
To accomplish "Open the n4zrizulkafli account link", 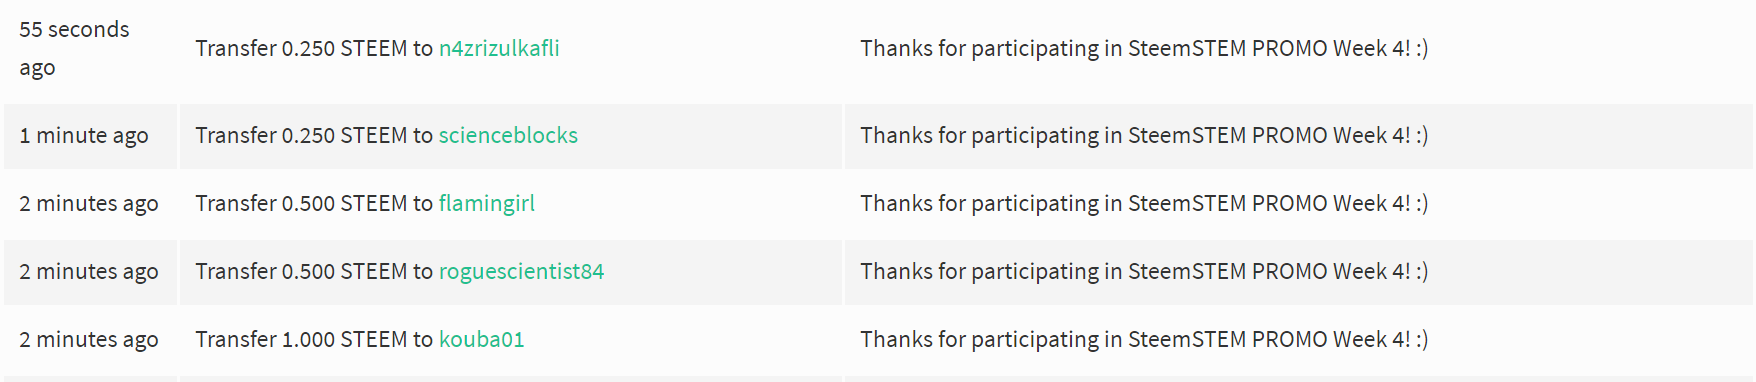I will point(499,48).
